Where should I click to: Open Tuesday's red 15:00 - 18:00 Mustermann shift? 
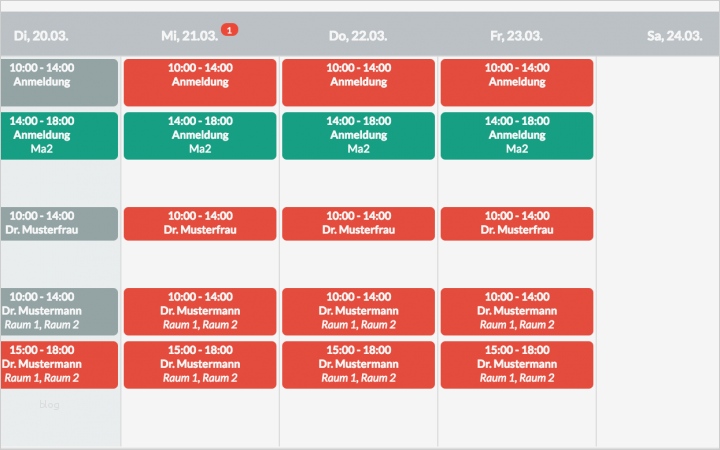coord(58,364)
